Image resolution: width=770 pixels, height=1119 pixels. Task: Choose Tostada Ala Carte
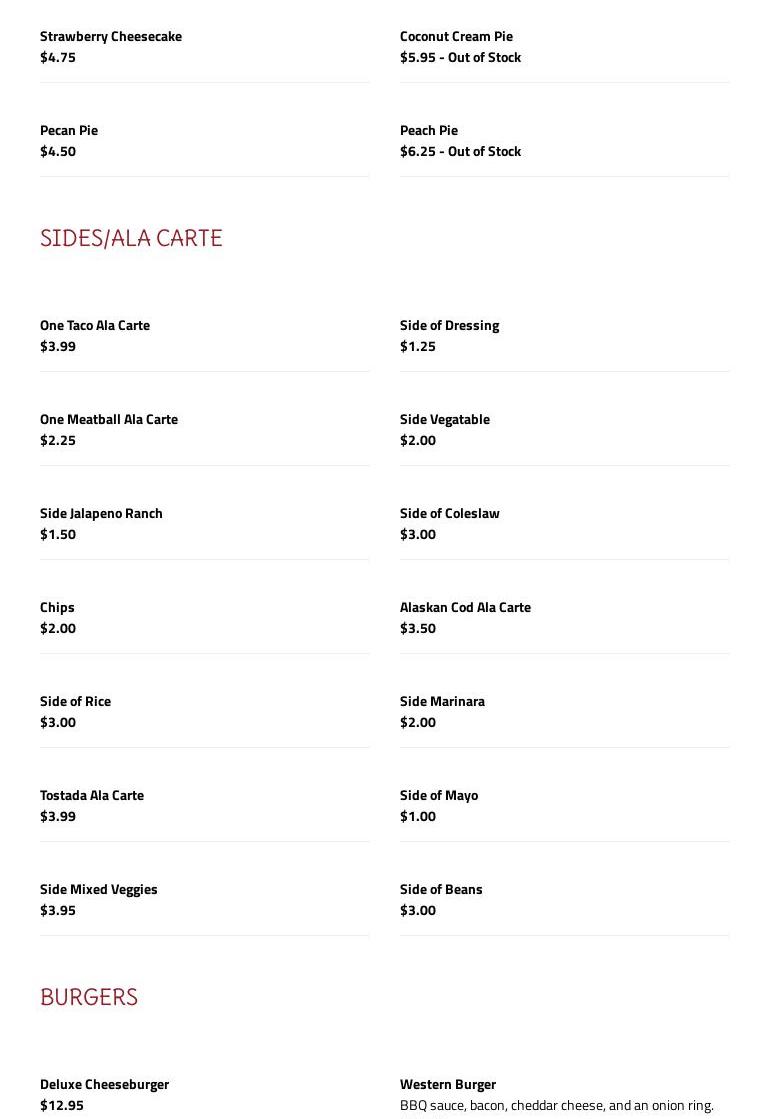pyautogui.click(x=92, y=796)
